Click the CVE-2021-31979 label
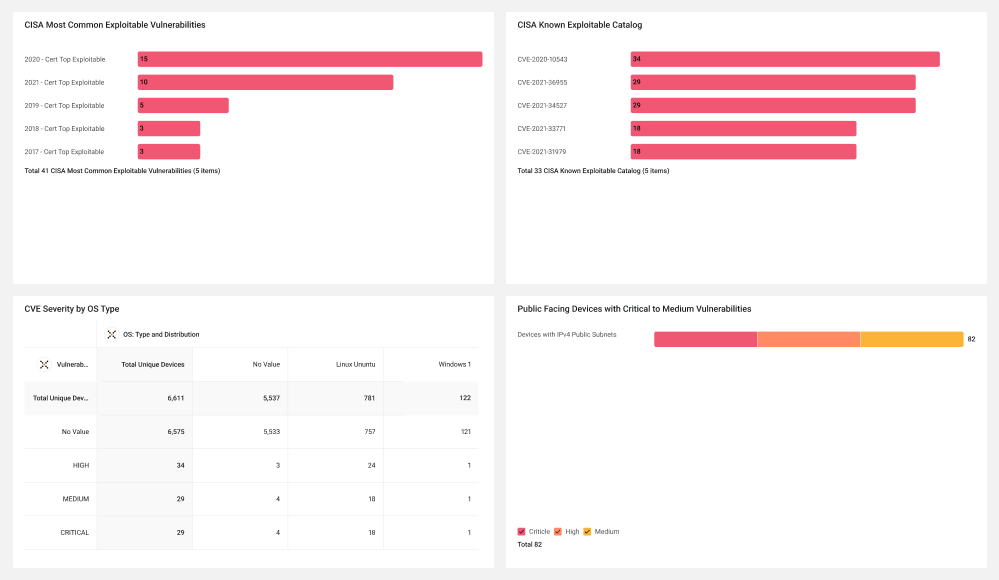Viewport: 999px width, 580px height. 542,152
